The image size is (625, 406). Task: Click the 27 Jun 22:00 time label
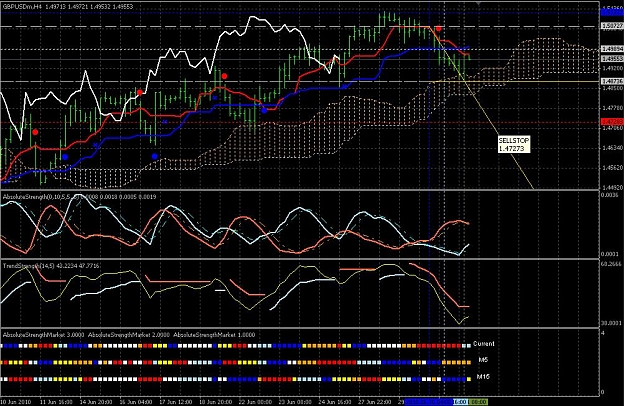point(375,402)
